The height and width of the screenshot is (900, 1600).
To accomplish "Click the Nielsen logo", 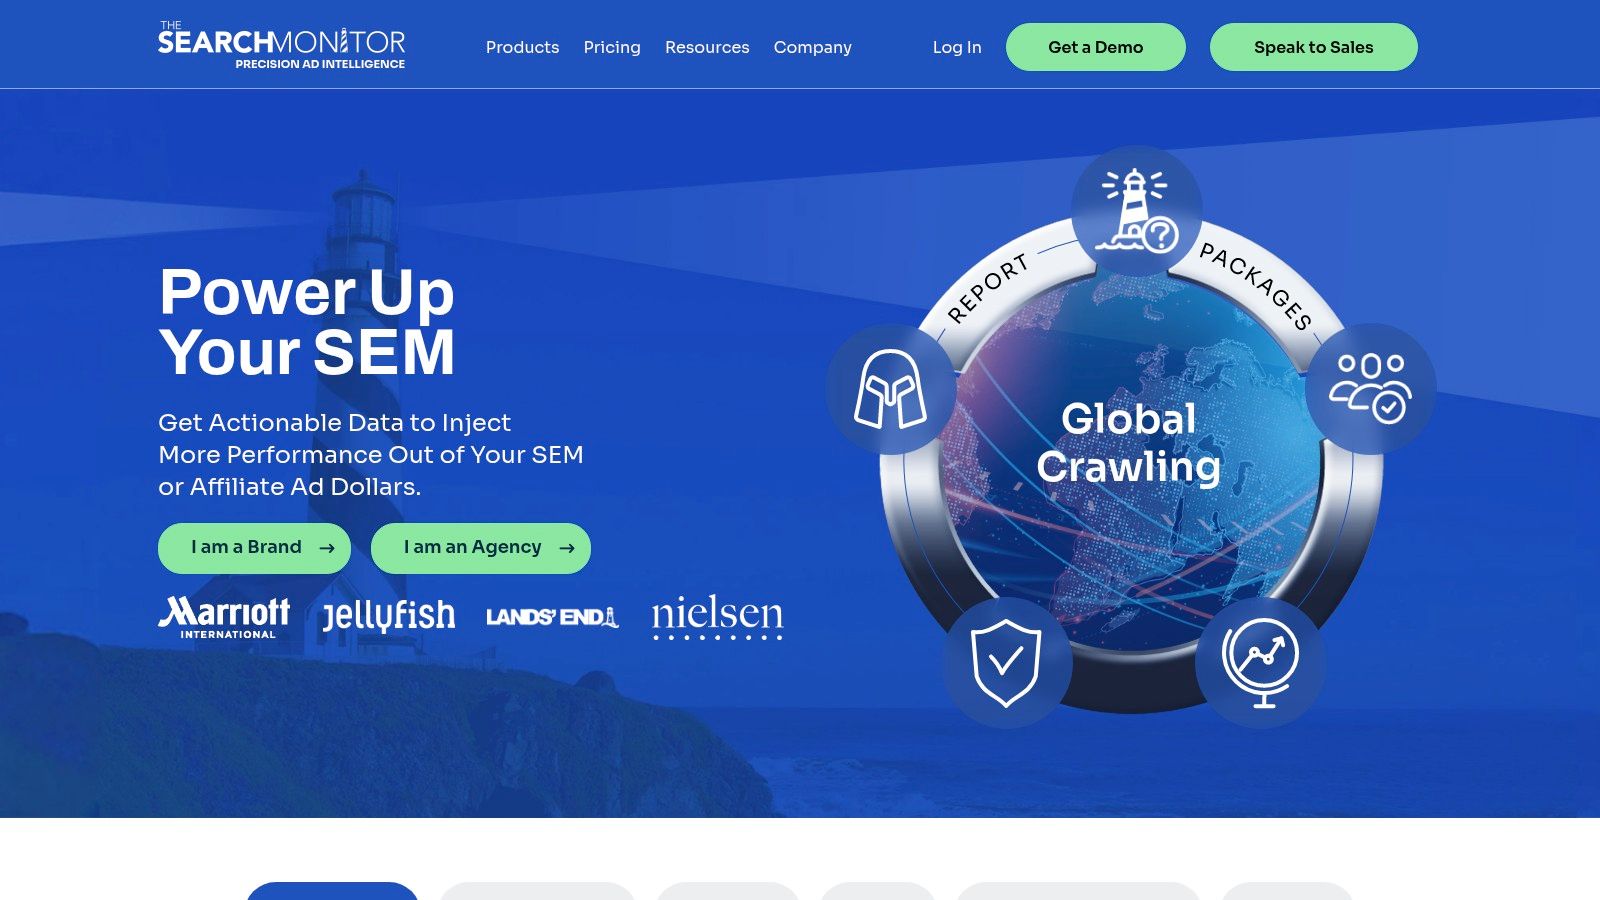I will [x=718, y=617].
